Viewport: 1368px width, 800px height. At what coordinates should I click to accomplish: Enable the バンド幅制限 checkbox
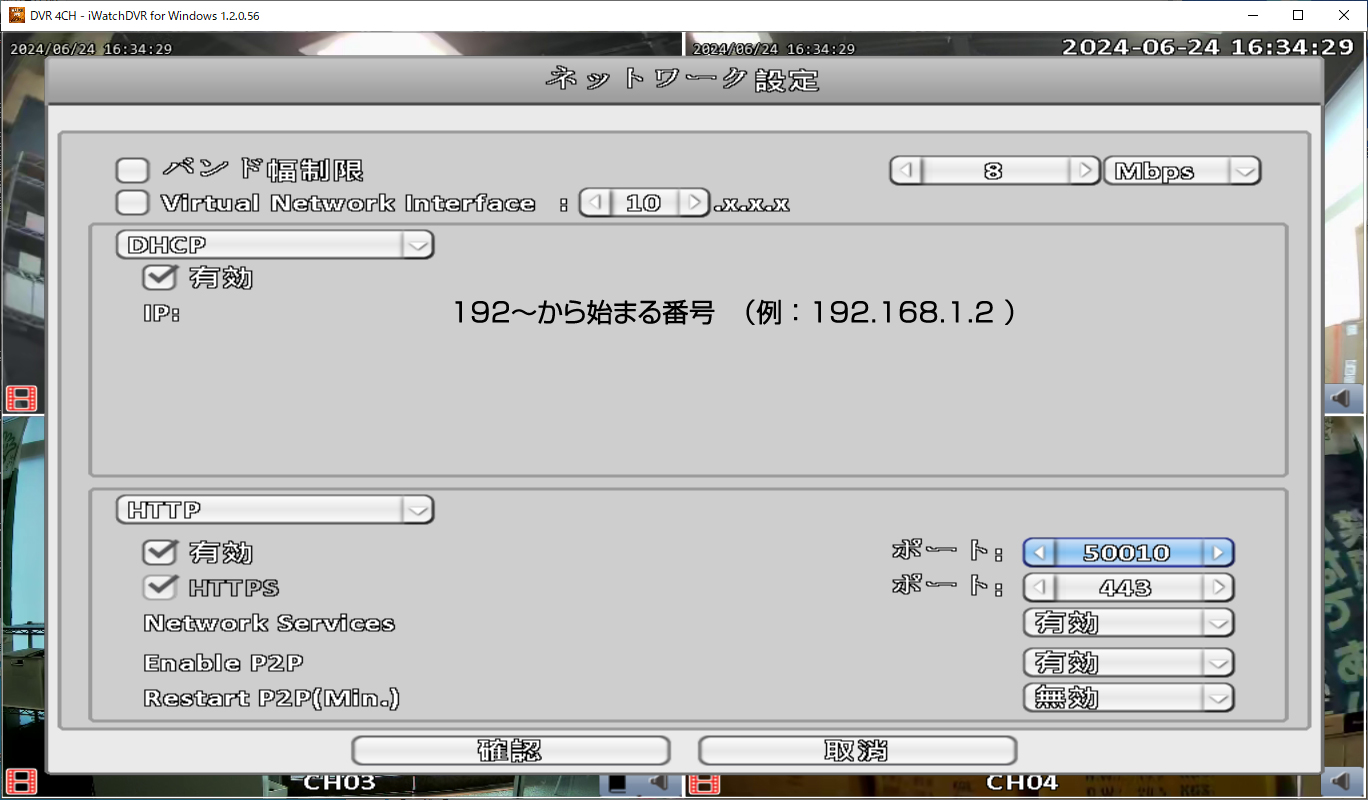click(132, 171)
